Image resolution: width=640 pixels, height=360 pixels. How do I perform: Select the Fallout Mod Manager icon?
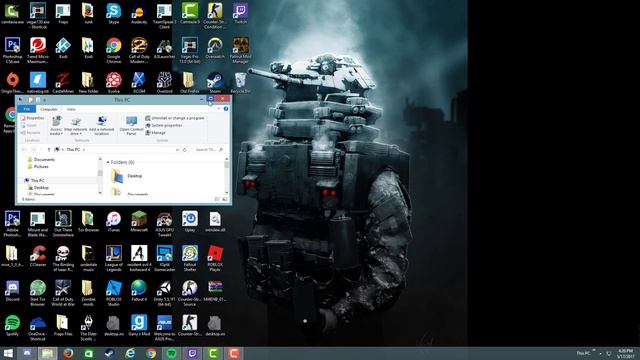pyautogui.click(x=240, y=50)
